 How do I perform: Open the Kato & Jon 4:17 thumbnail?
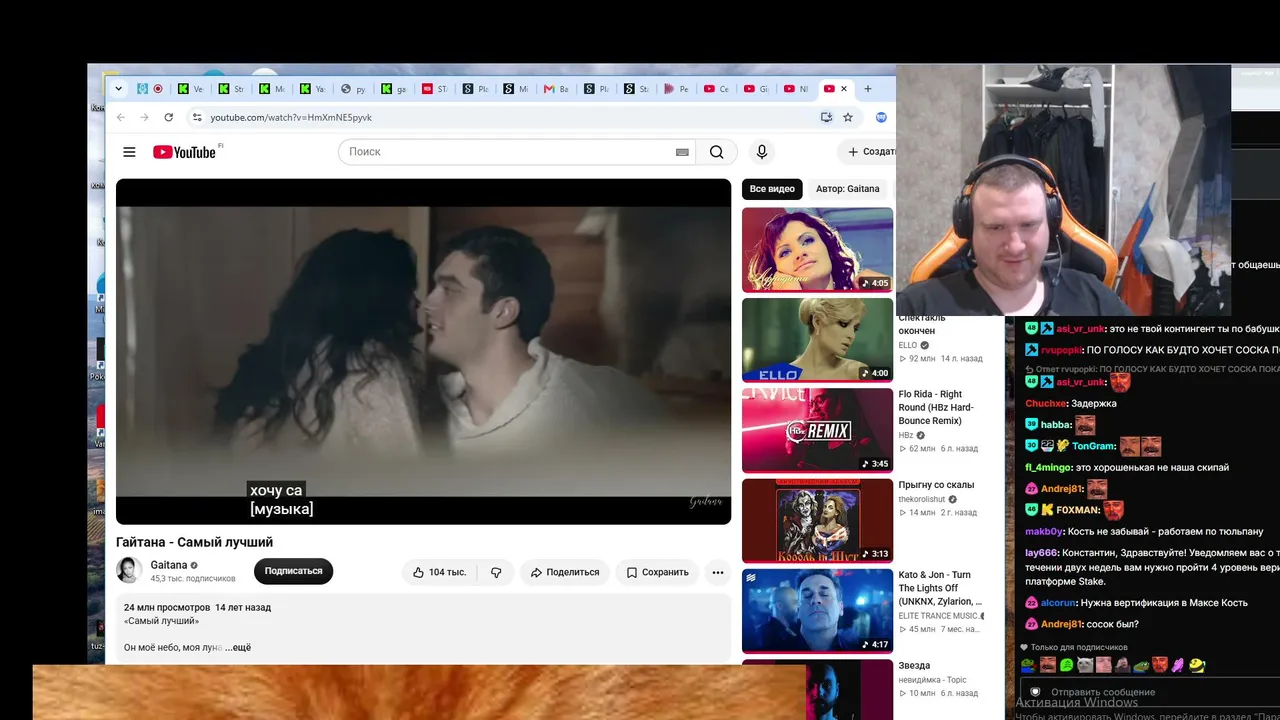(x=817, y=611)
